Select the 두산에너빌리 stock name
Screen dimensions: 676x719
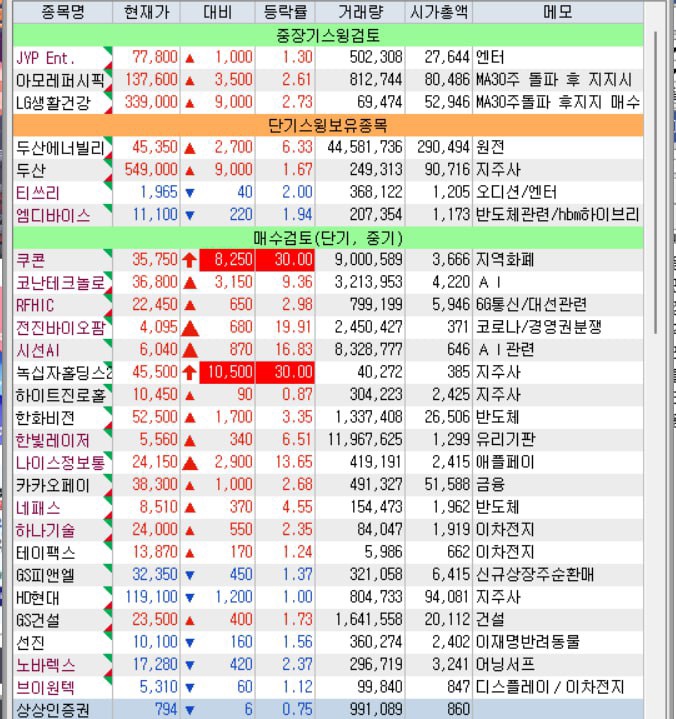61,148
